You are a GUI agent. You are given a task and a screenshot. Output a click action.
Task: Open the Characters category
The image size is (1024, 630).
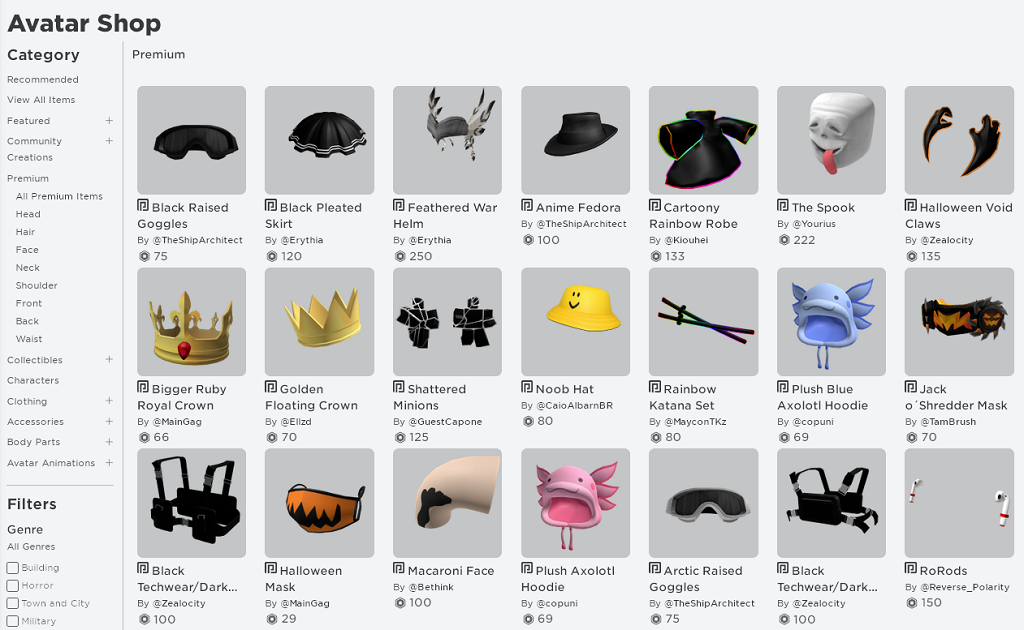(33, 380)
